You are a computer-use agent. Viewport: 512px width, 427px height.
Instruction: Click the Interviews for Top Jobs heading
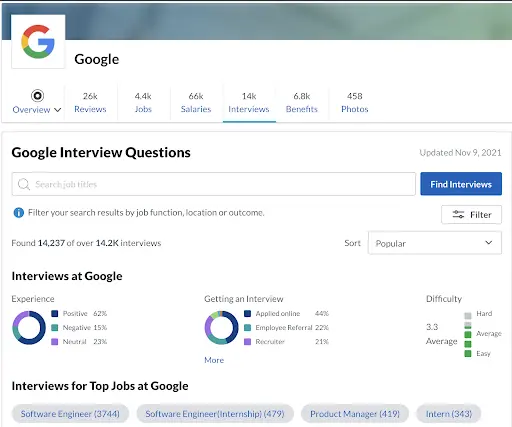tap(100, 386)
